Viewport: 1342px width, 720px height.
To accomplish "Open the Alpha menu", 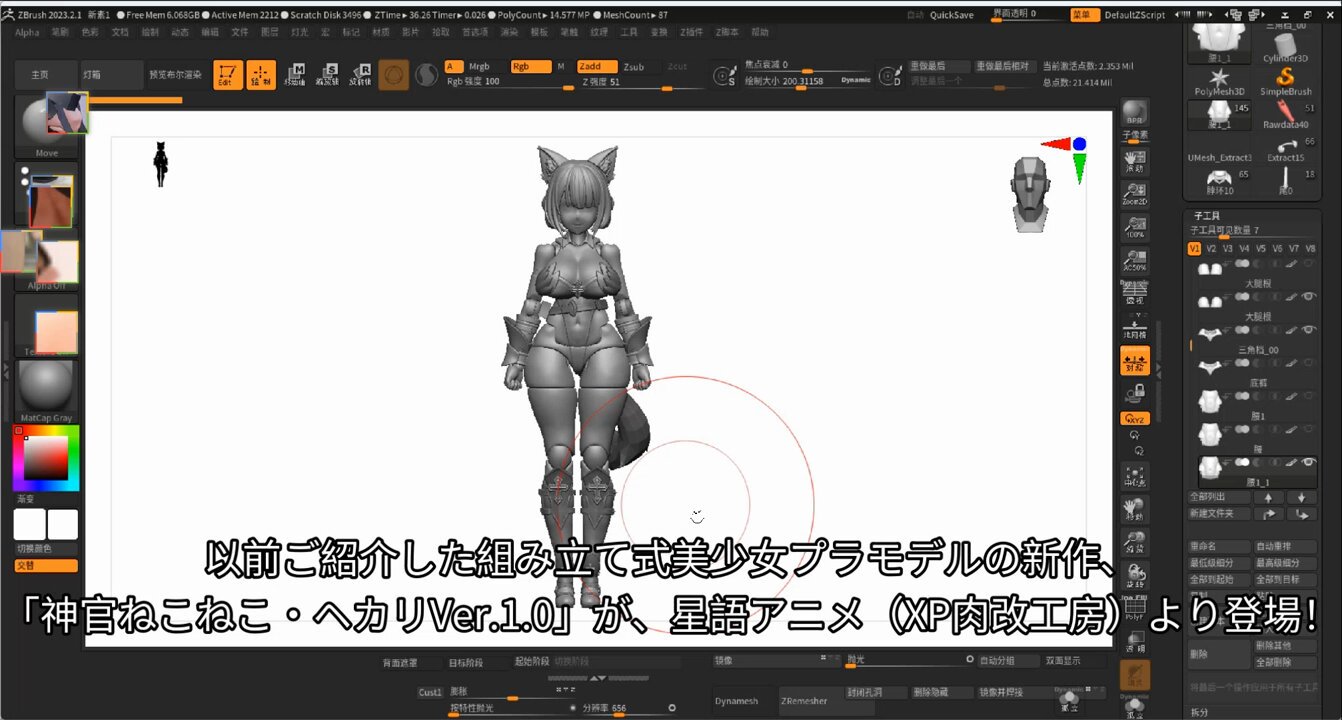I will click(x=27, y=32).
